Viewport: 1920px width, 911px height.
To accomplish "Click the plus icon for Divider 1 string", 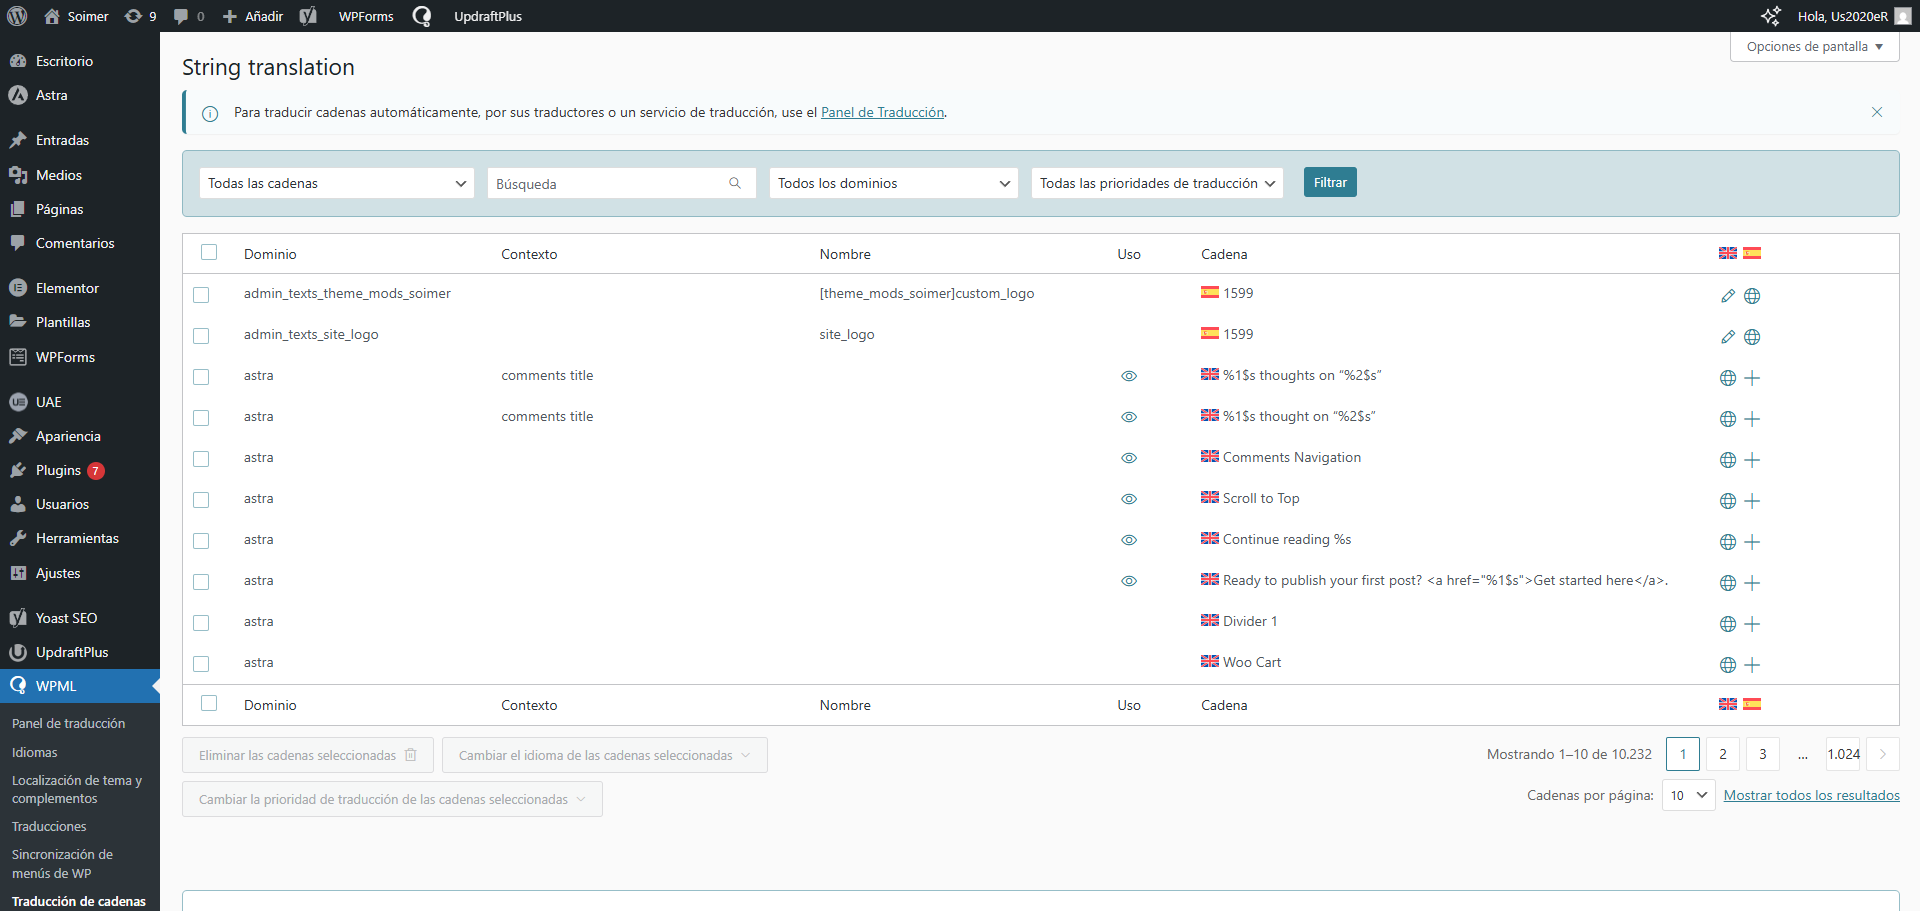I will (1752, 624).
